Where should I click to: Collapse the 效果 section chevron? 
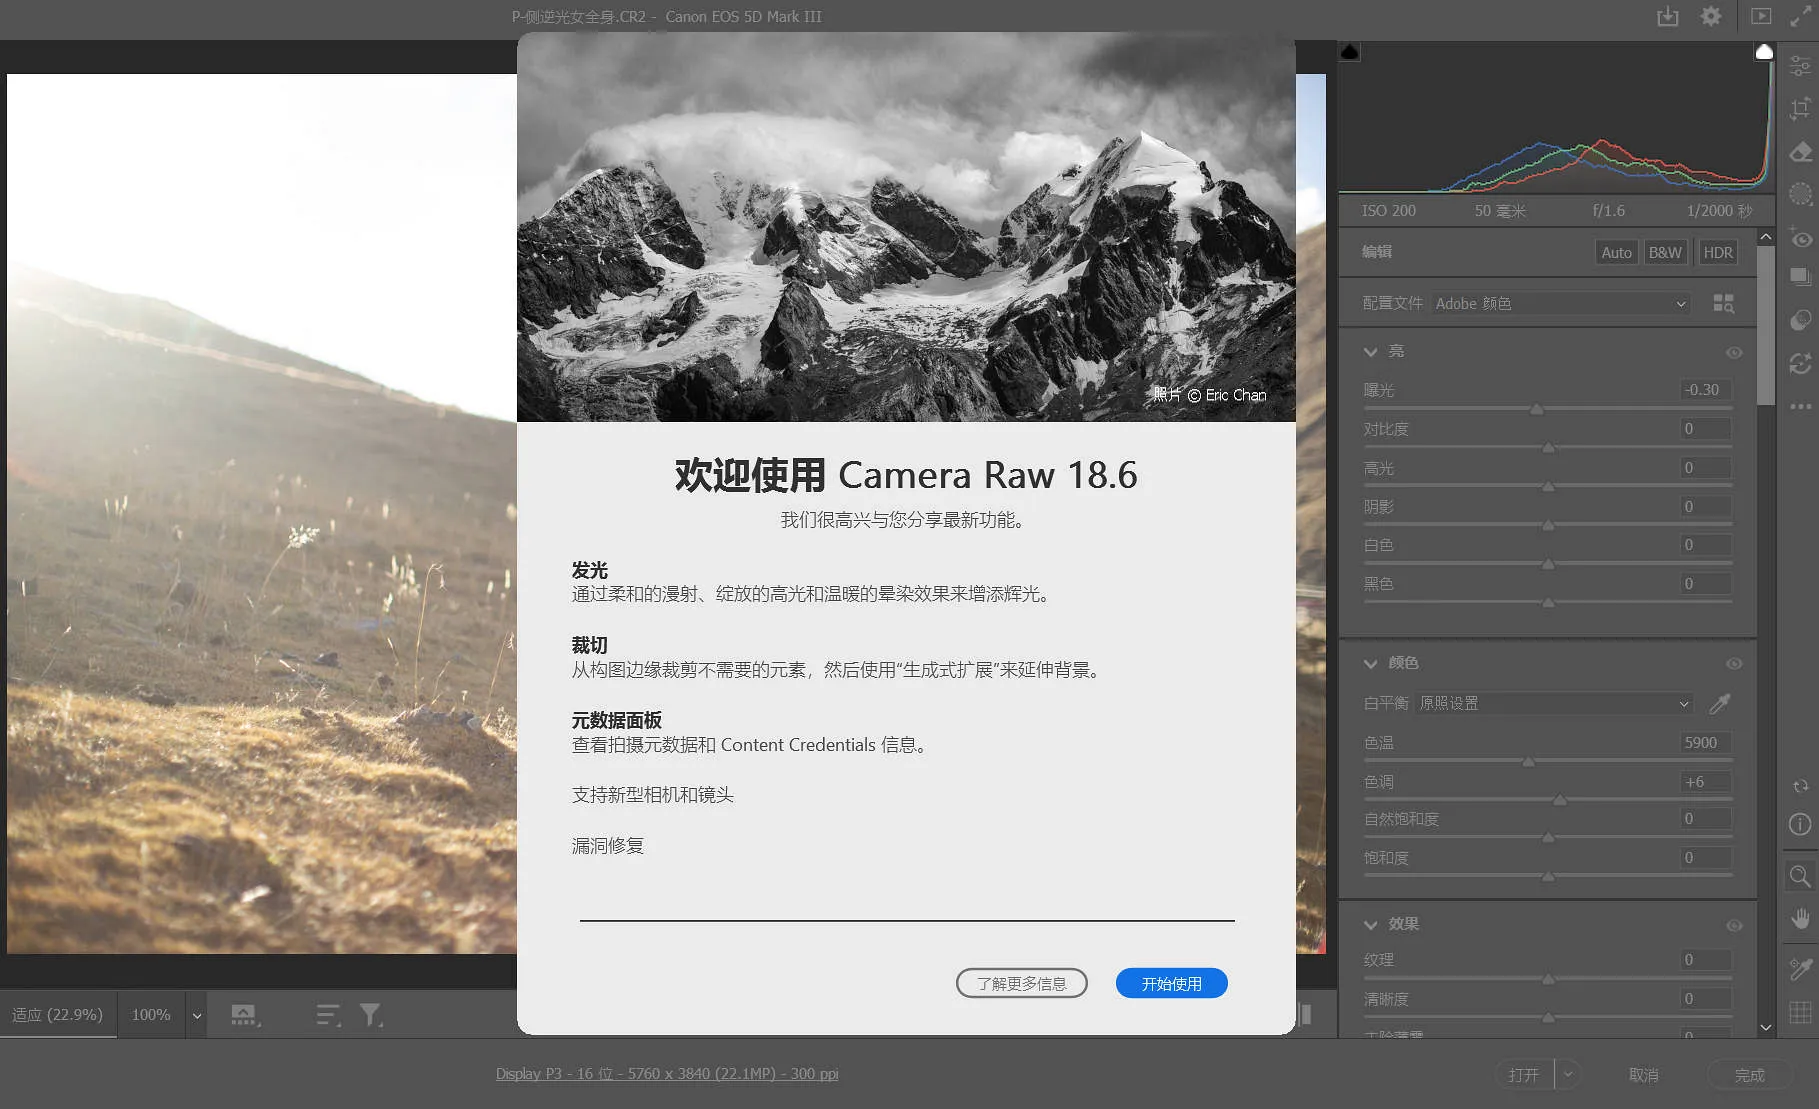1371,925
